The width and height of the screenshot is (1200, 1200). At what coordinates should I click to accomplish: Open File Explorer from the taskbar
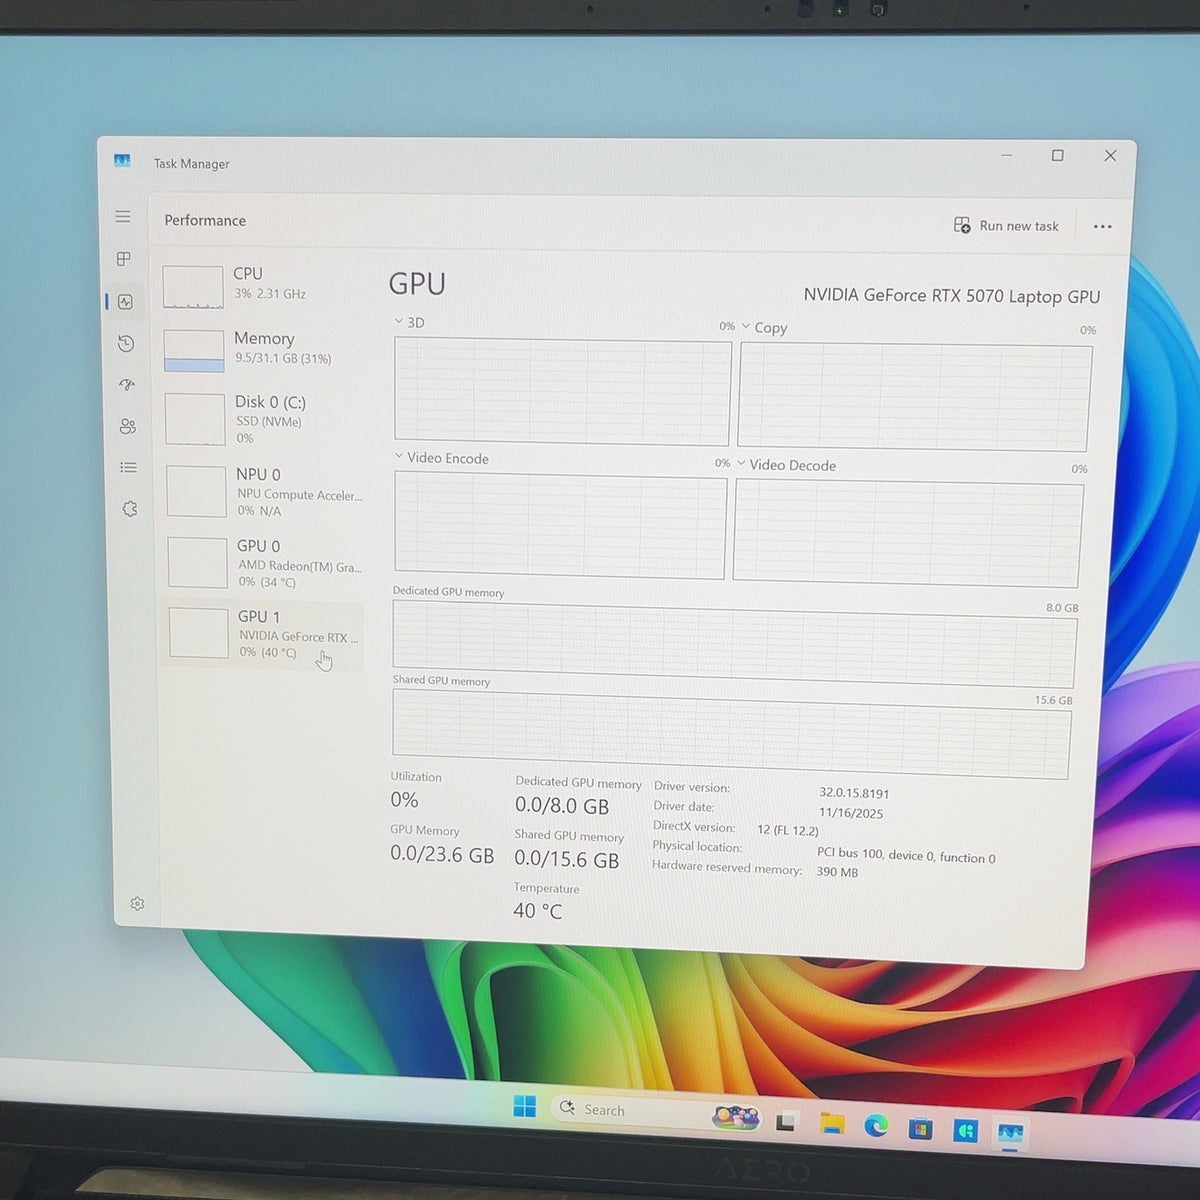832,1124
